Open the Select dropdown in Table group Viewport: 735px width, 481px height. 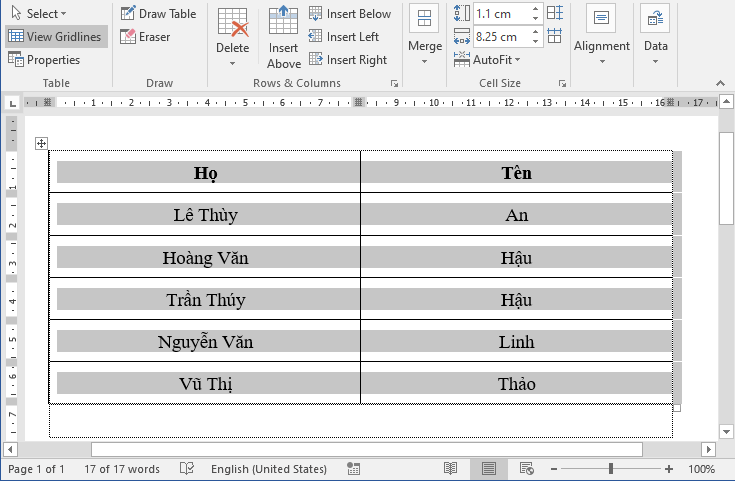(38, 14)
